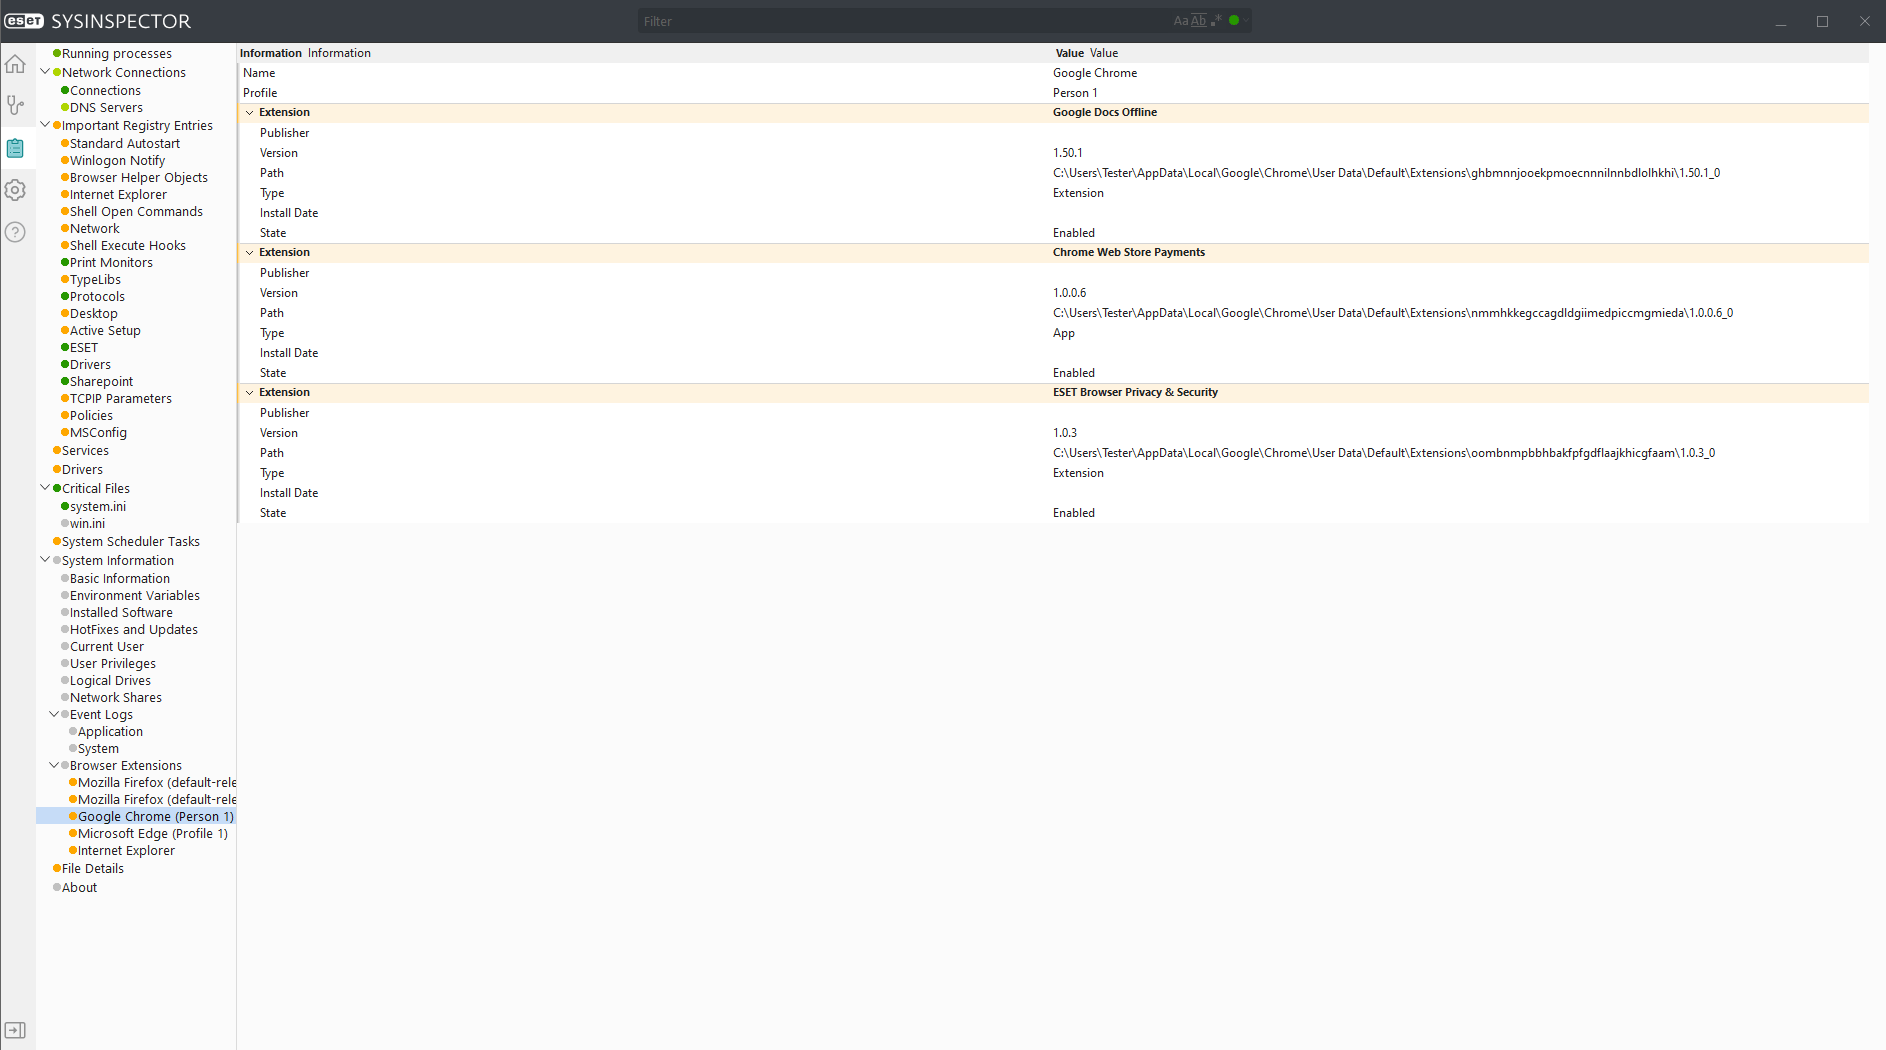Select Internet Explorer under Browser Extensions

point(126,851)
